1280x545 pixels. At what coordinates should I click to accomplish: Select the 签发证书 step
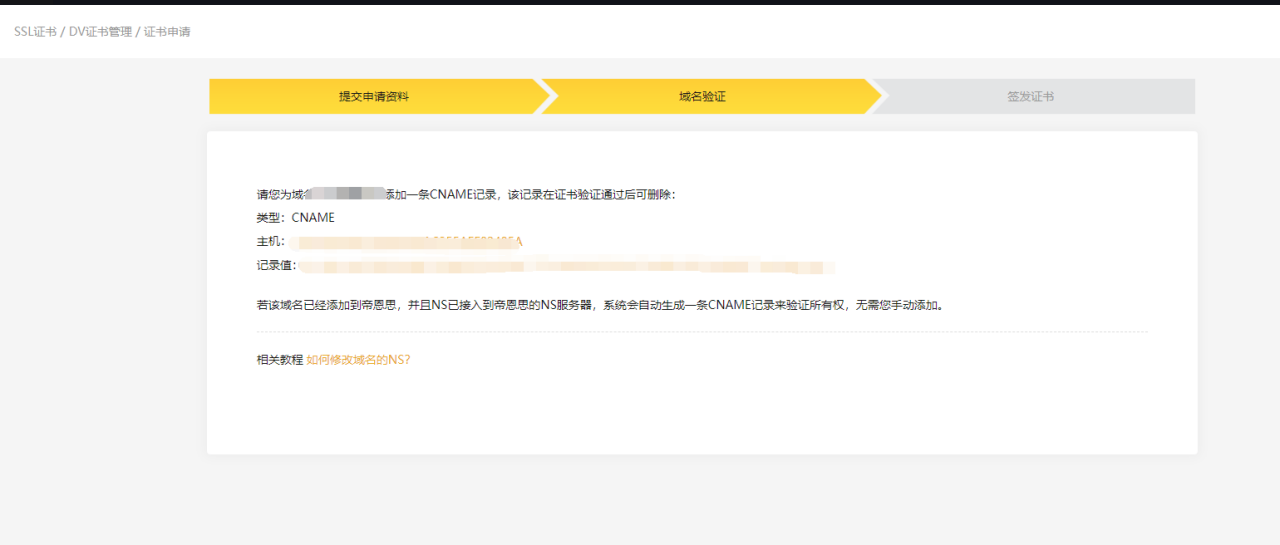[1030, 97]
